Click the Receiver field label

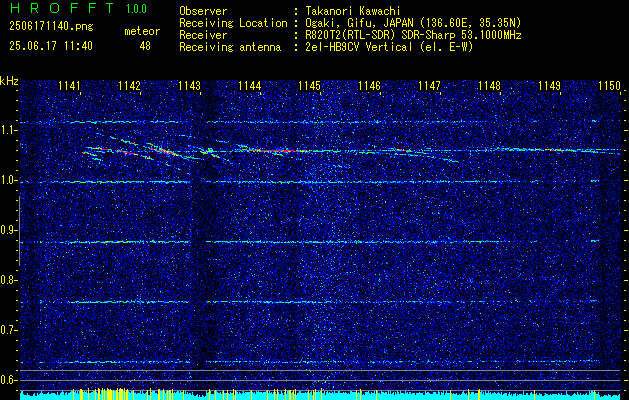point(203,35)
